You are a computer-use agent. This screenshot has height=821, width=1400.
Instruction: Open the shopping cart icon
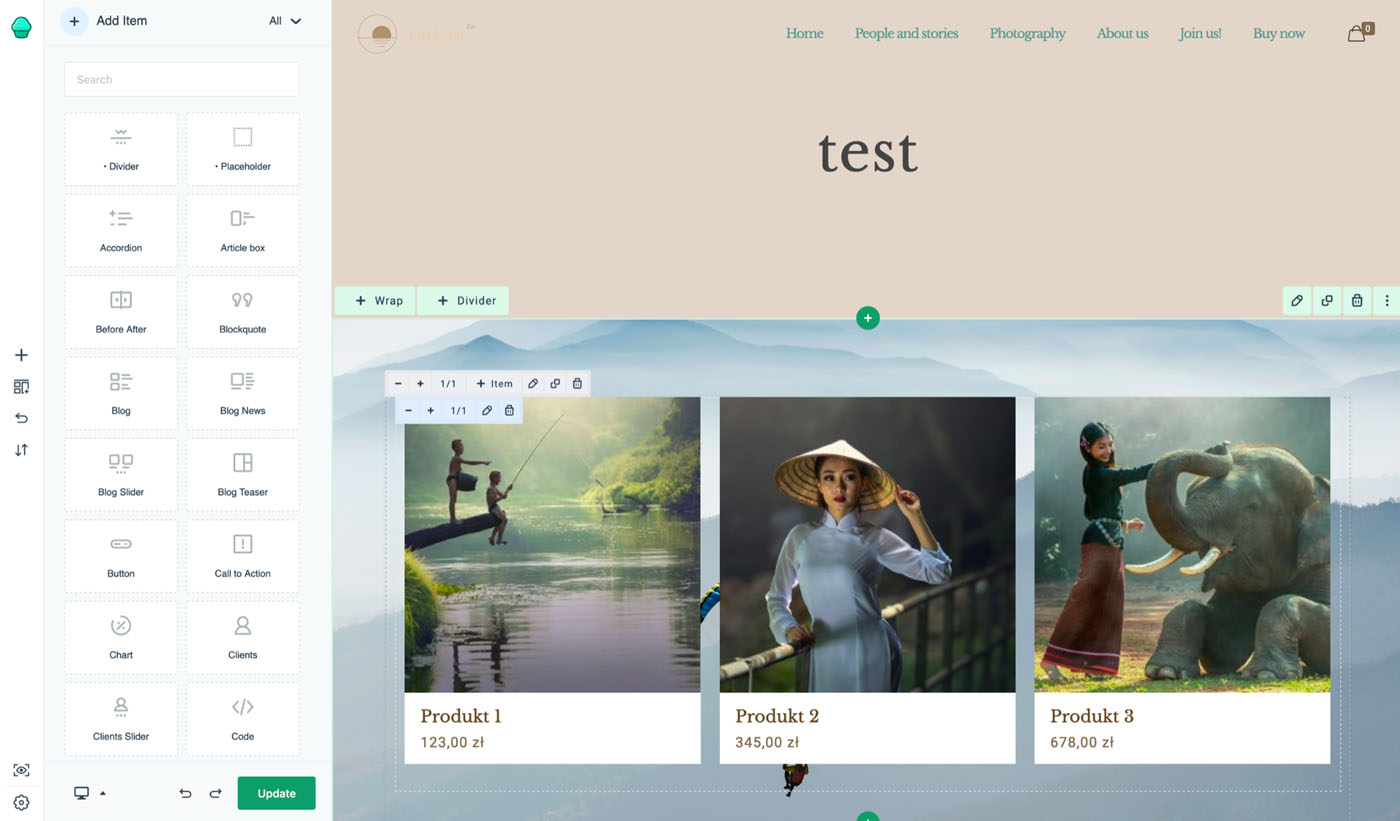coord(1359,33)
